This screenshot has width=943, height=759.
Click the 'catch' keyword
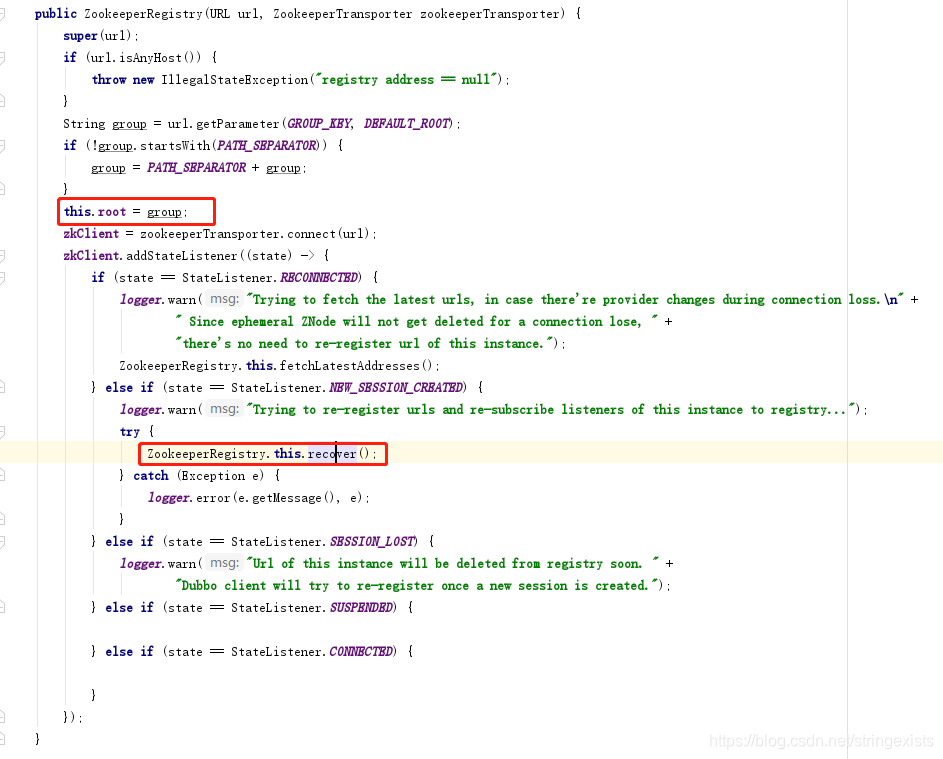151,476
